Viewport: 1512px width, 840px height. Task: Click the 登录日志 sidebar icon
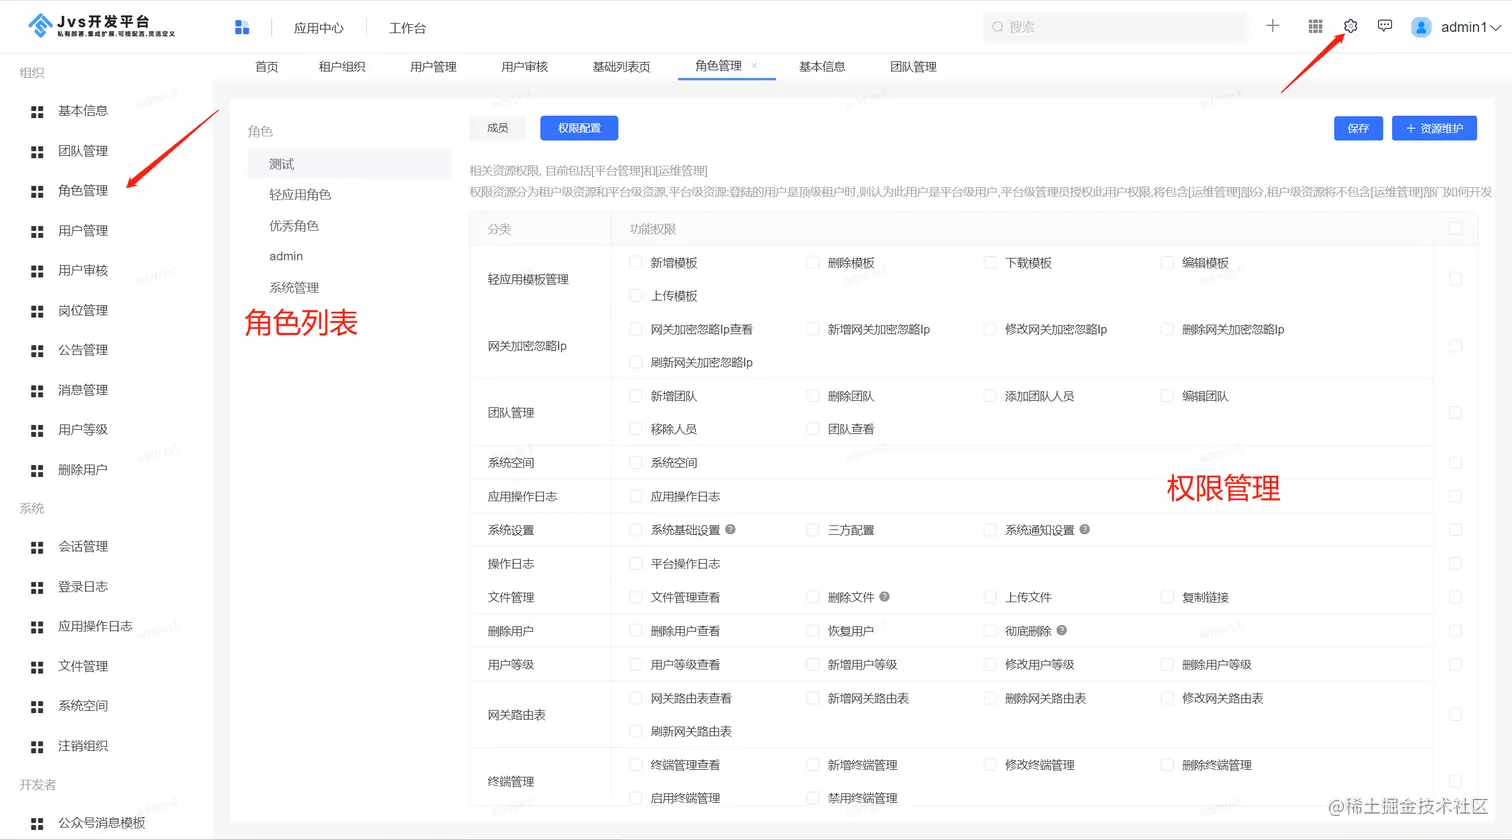coord(37,587)
